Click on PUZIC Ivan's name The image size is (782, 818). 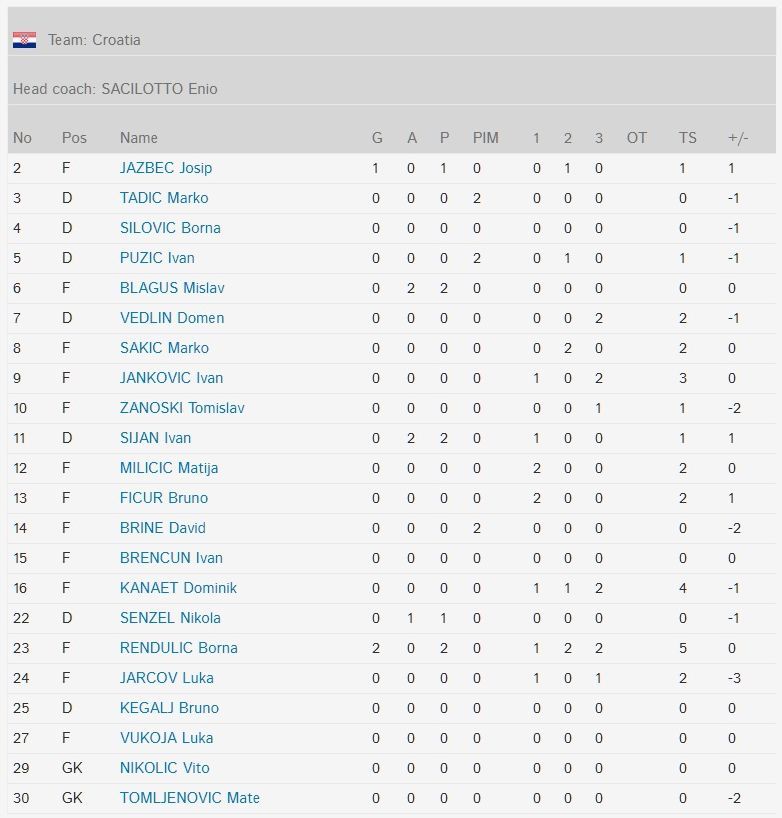coord(157,258)
